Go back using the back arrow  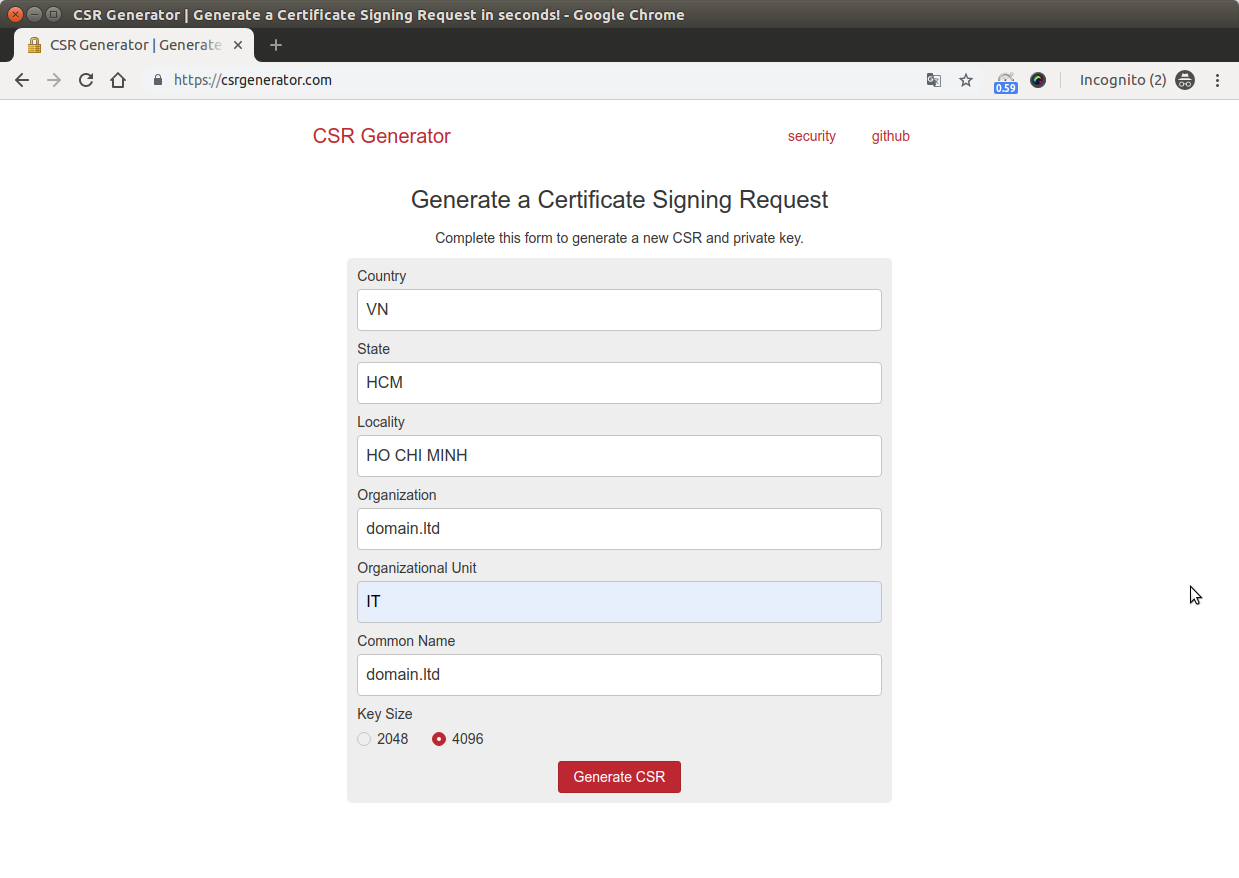click(22, 80)
